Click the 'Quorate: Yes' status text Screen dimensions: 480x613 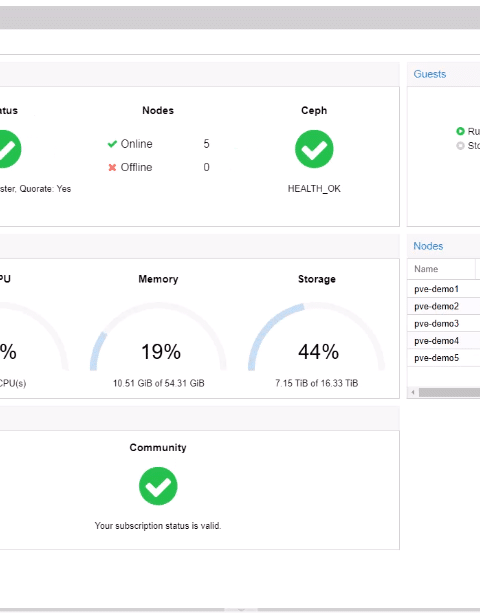45,189
